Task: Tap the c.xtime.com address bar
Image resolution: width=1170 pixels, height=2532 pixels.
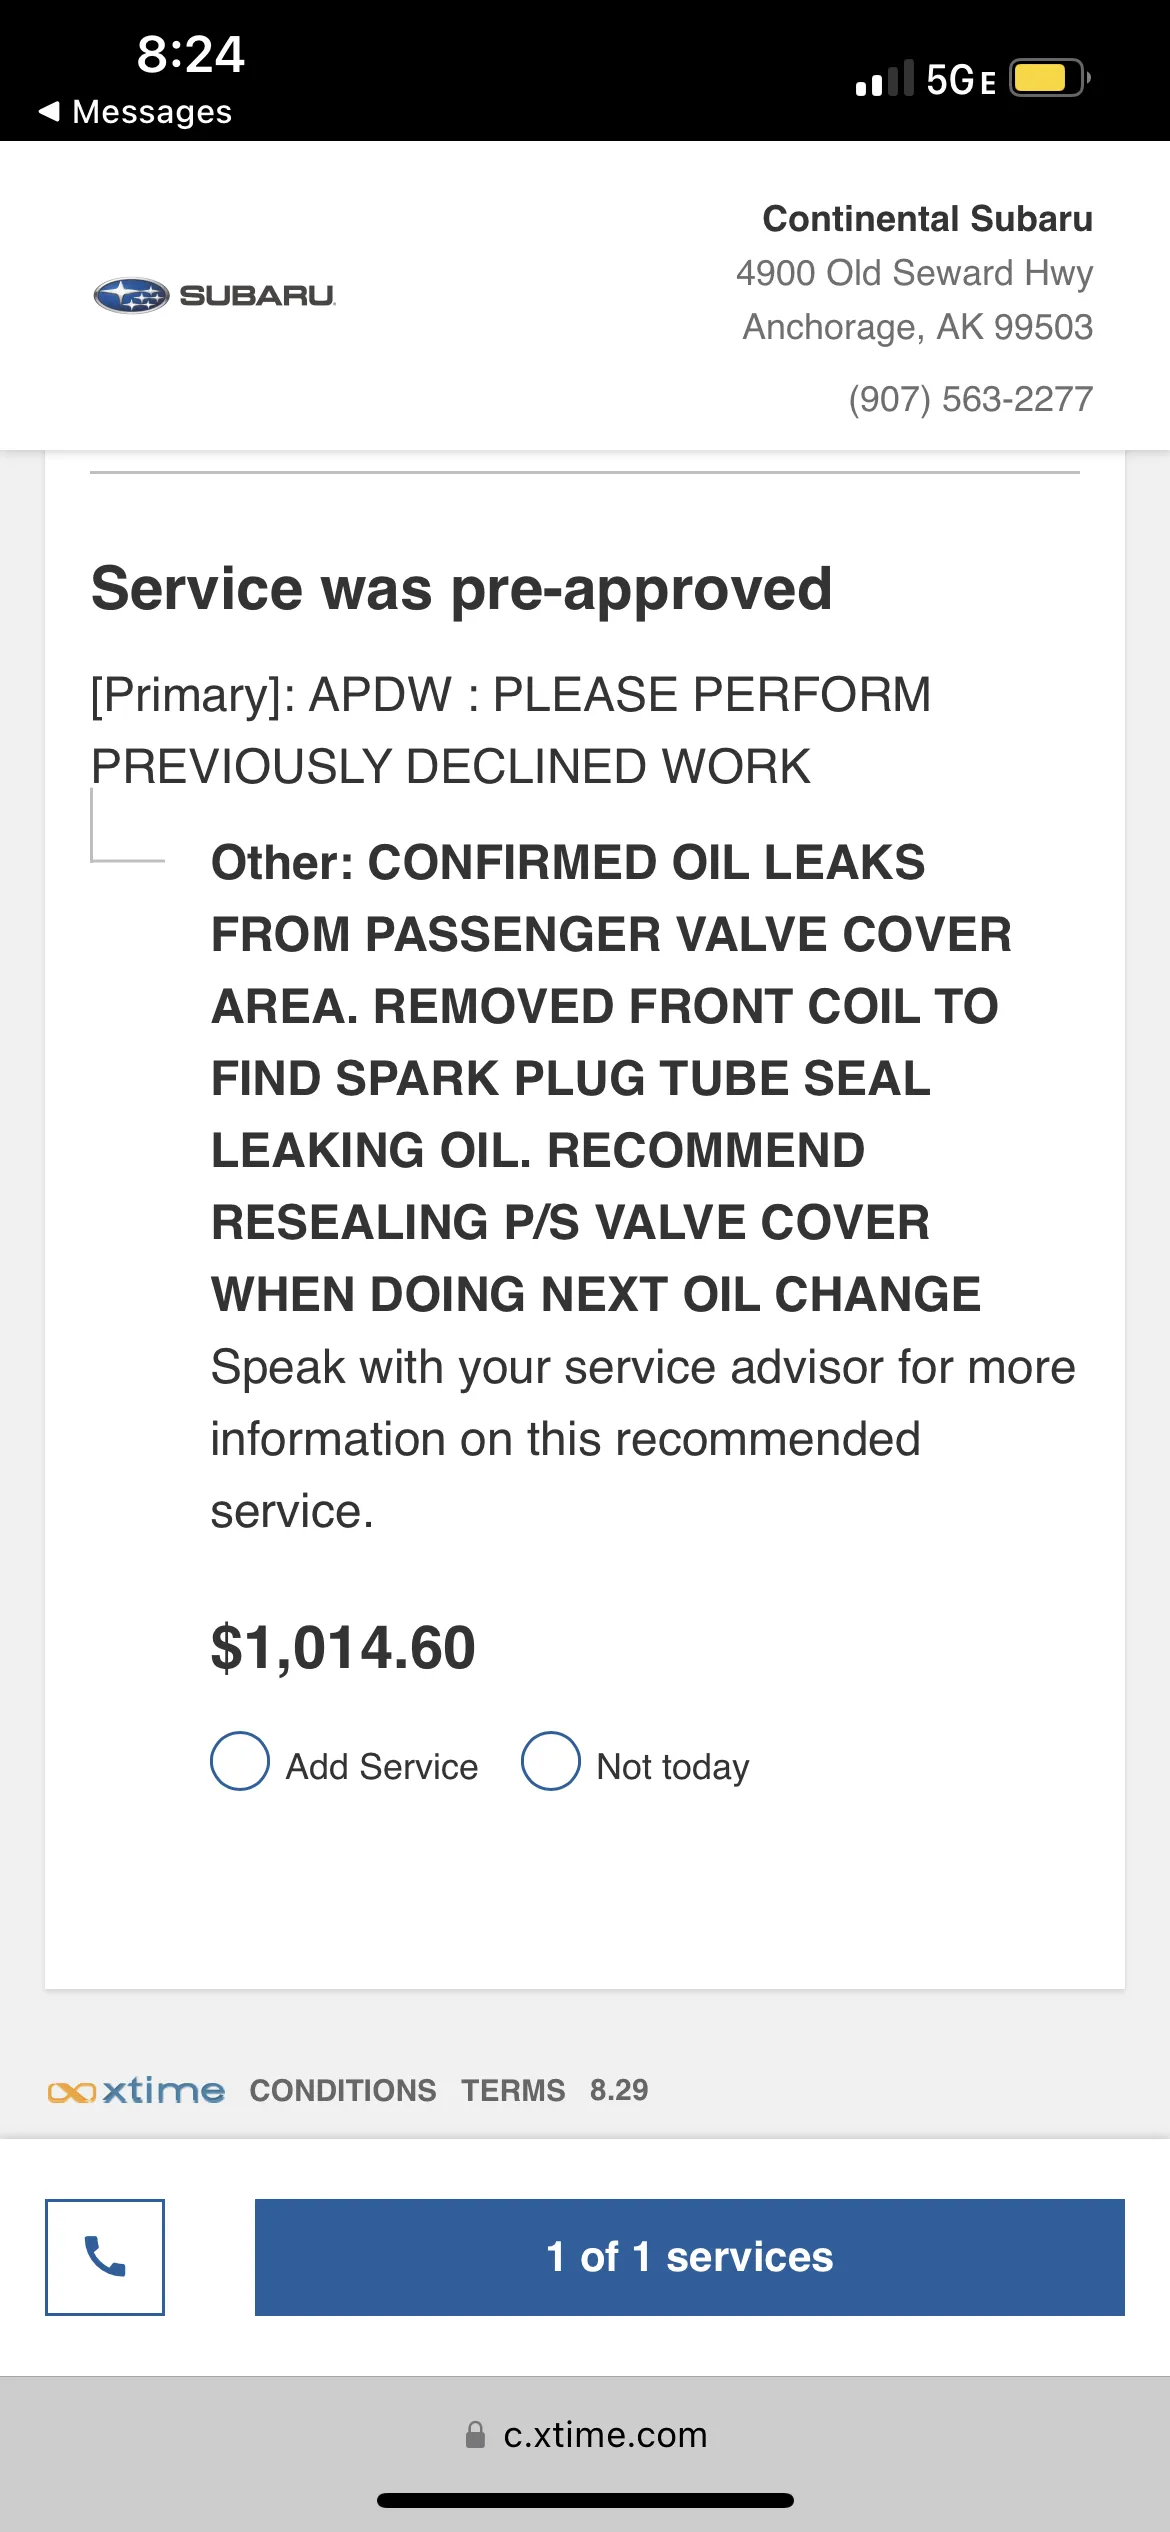Action: (585, 2434)
